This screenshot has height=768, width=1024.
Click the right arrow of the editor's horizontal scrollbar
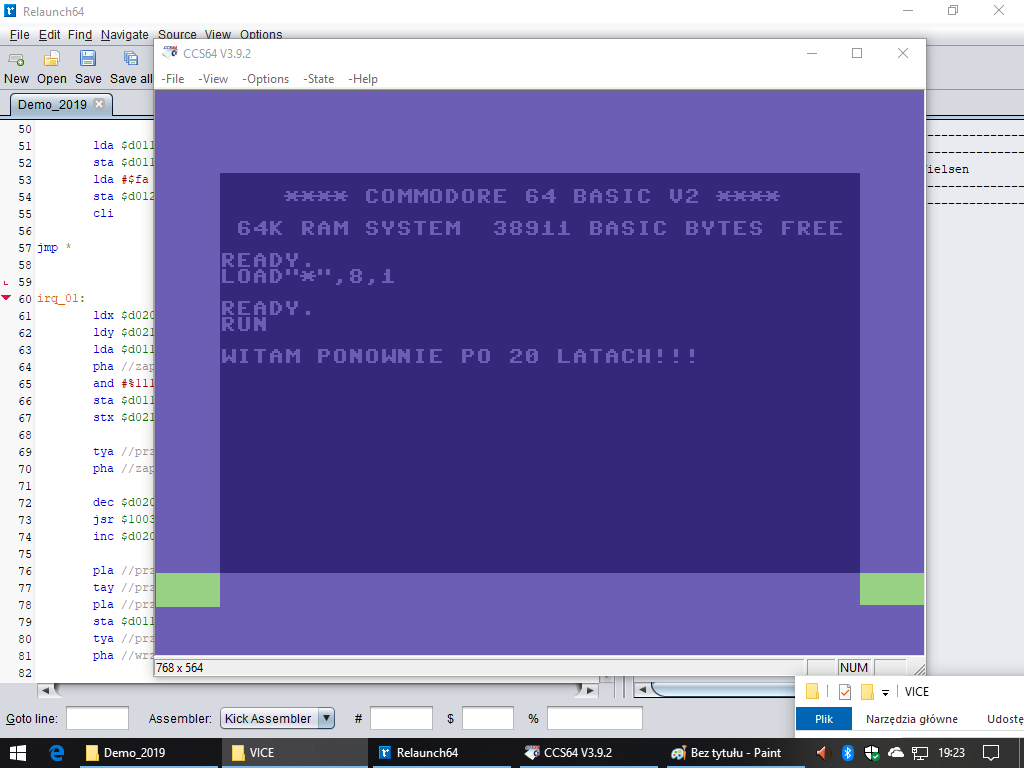pos(590,690)
